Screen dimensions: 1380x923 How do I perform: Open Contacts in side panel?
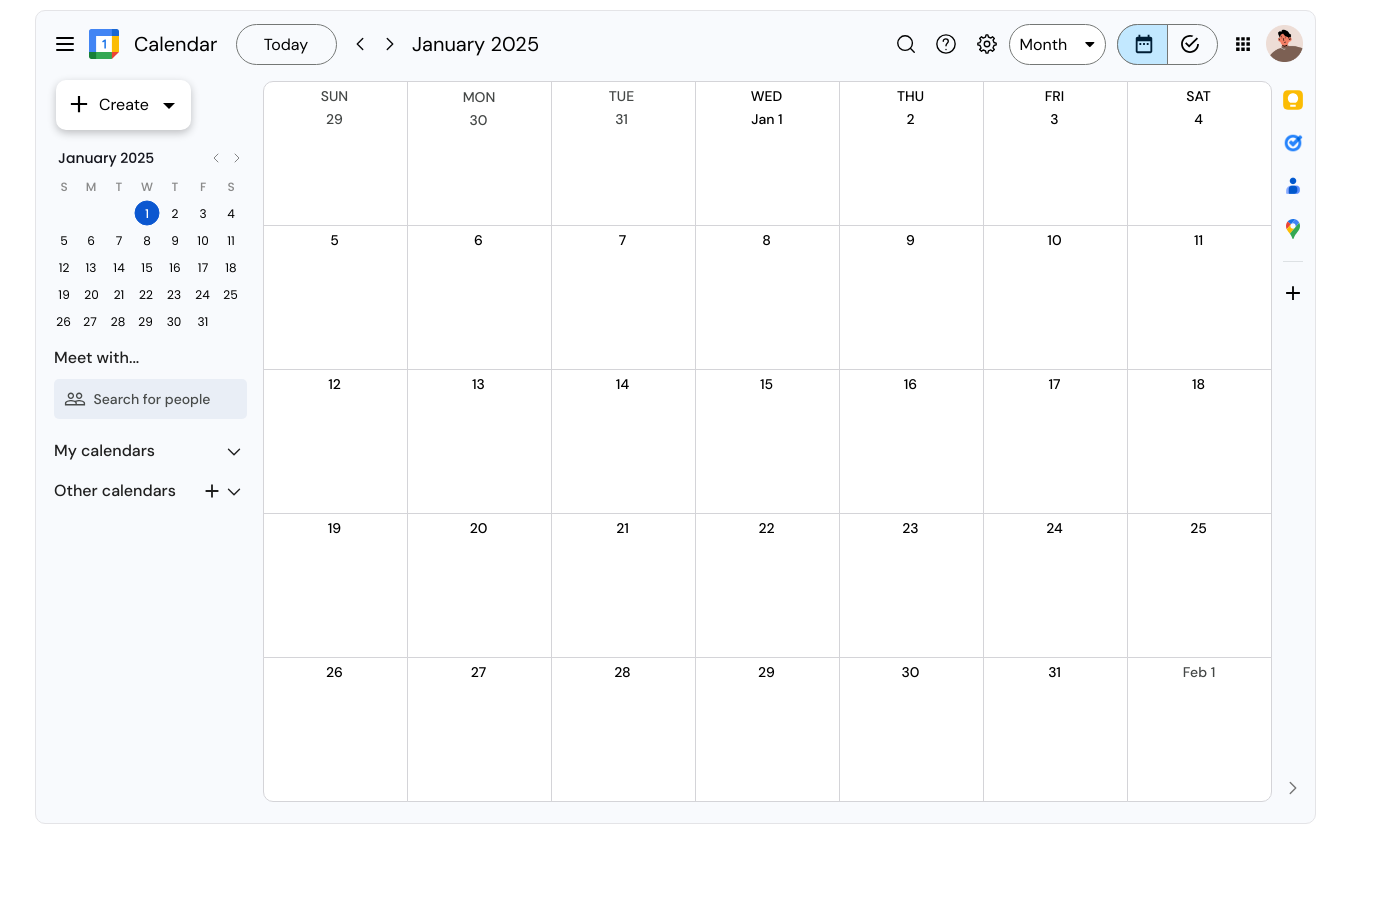coord(1293,186)
